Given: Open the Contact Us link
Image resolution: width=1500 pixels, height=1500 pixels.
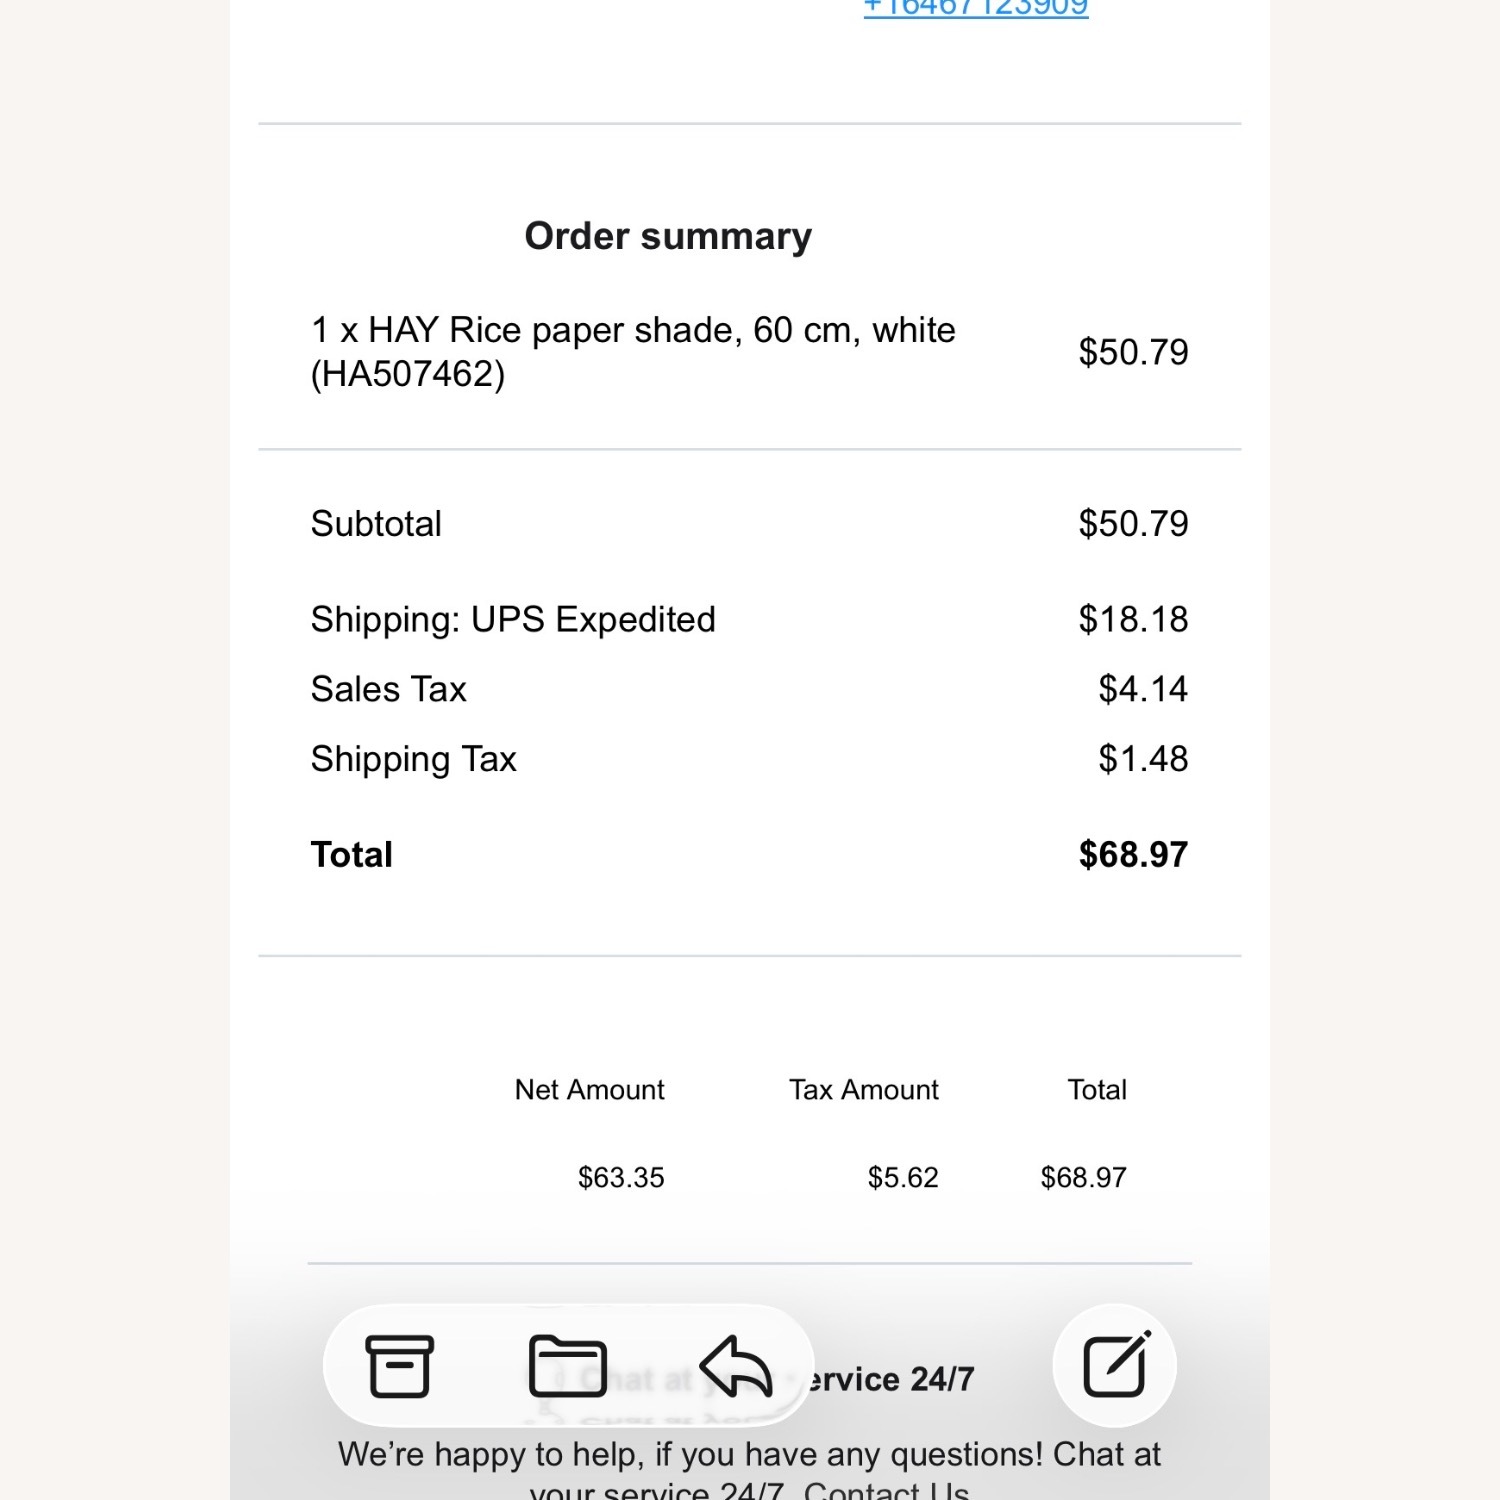Looking at the screenshot, I should [x=886, y=1491].
